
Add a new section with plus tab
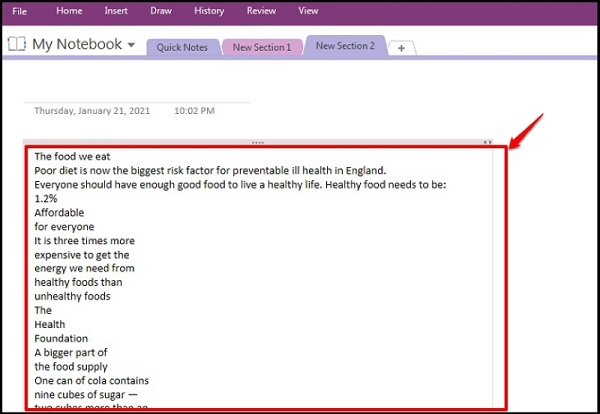point(401,48)
